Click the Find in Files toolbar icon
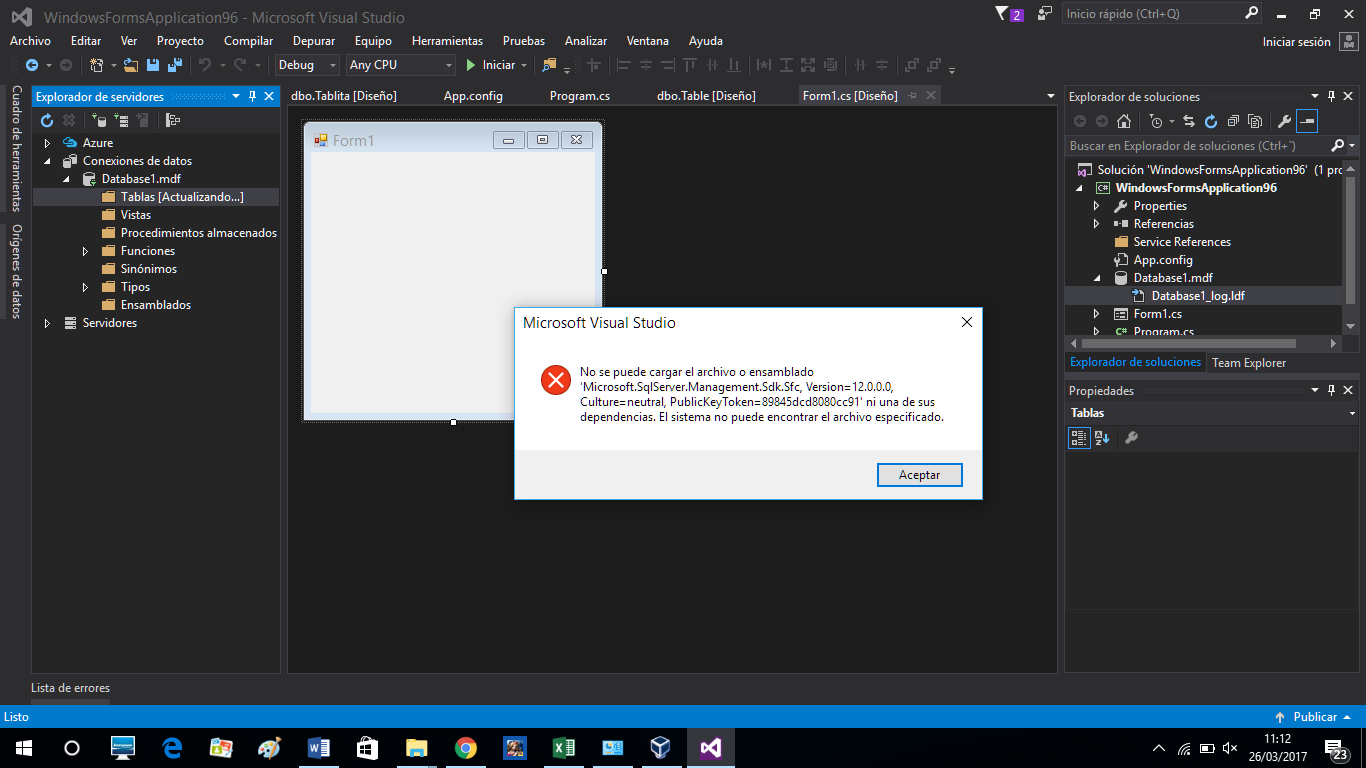Image resolution: width=1366 pixels, height=768 pixels. pyautogui.click(x=549, y=65)
